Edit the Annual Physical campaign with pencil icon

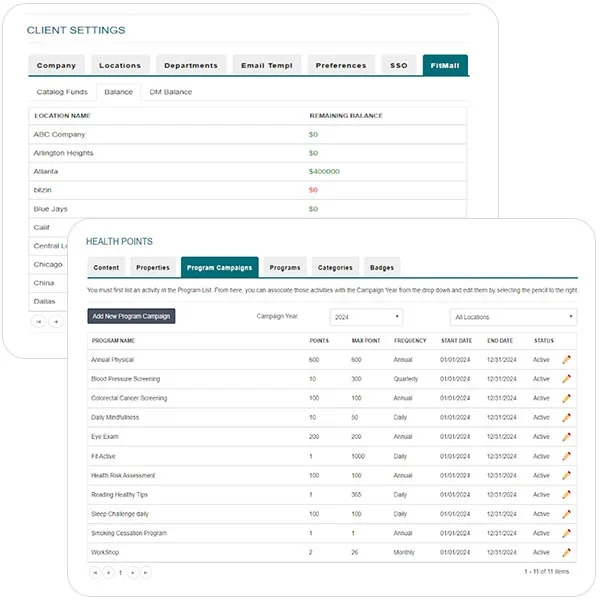pos(566,360)
